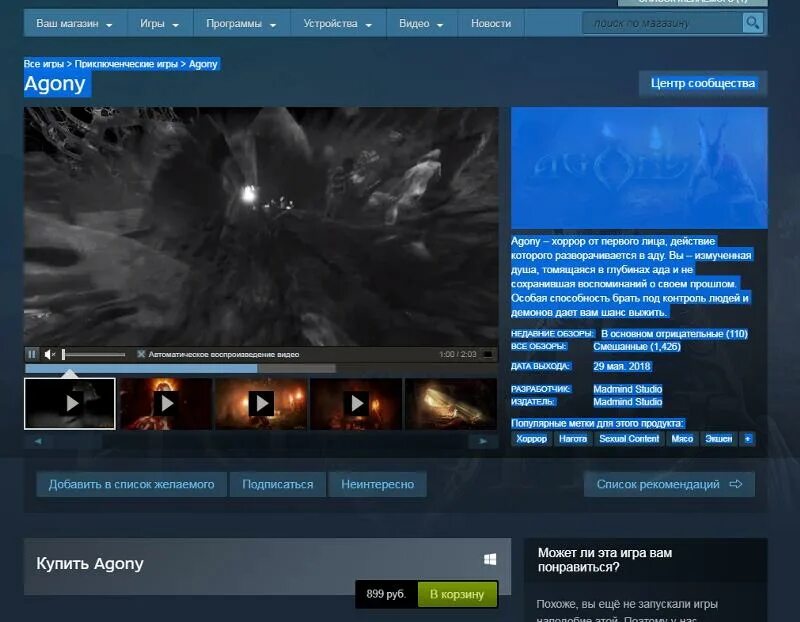Click the Подписаться button
This screenshot has width=800, height=622.
coord(278,484)
